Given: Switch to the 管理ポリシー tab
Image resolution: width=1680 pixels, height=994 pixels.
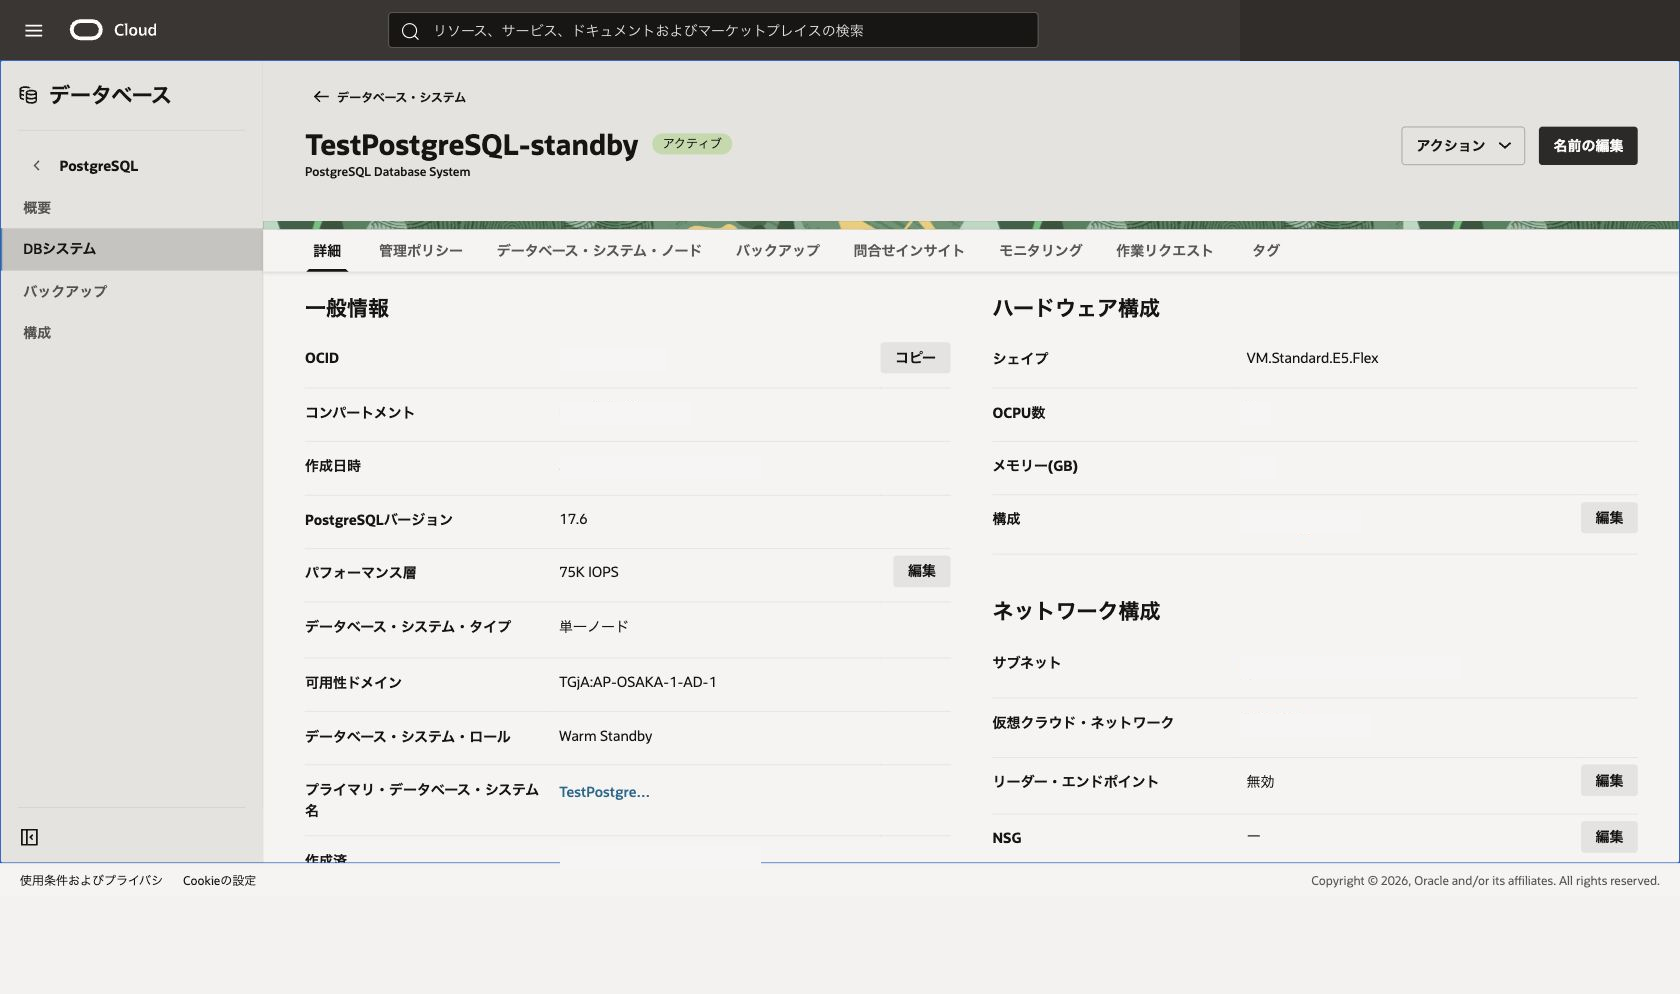Looking at the screenshot, I should click(x=420, y=251).
